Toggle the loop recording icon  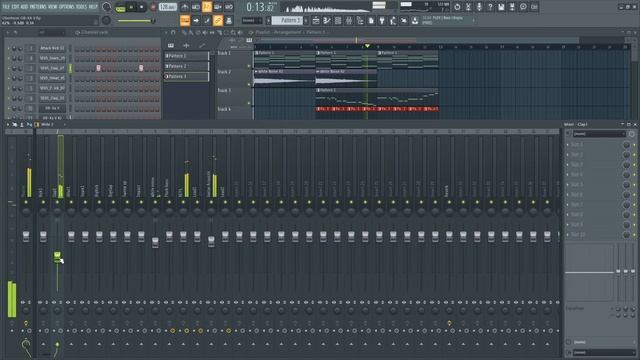pyautogui.click(x=229, y=7)
